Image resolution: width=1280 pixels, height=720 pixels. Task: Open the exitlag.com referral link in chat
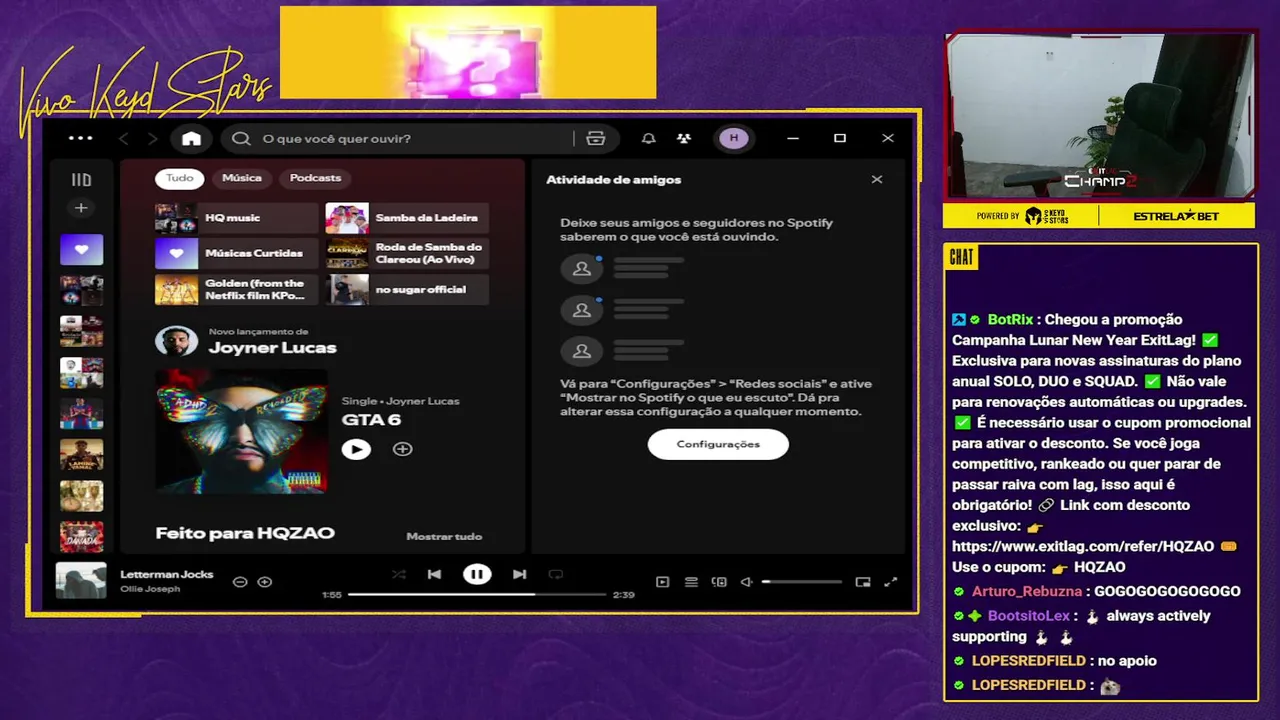[x=1083, y=546]
